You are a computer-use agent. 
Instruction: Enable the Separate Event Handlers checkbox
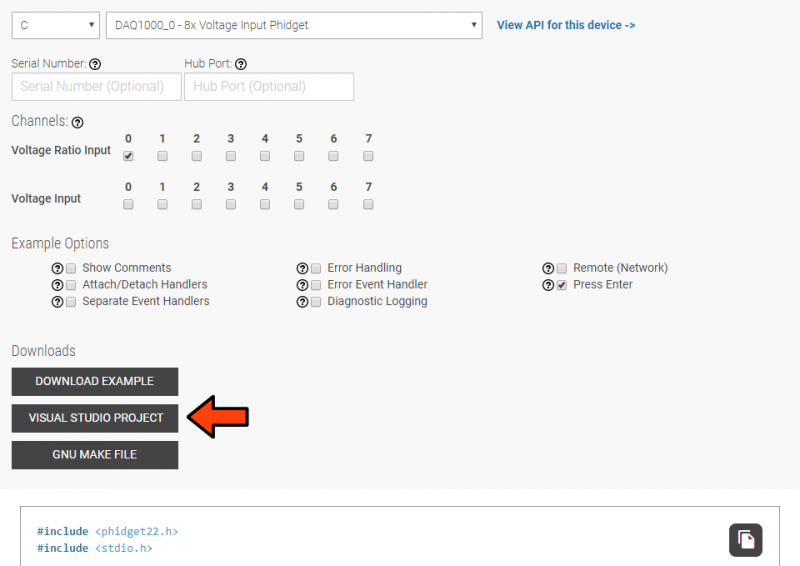(71, 302)
